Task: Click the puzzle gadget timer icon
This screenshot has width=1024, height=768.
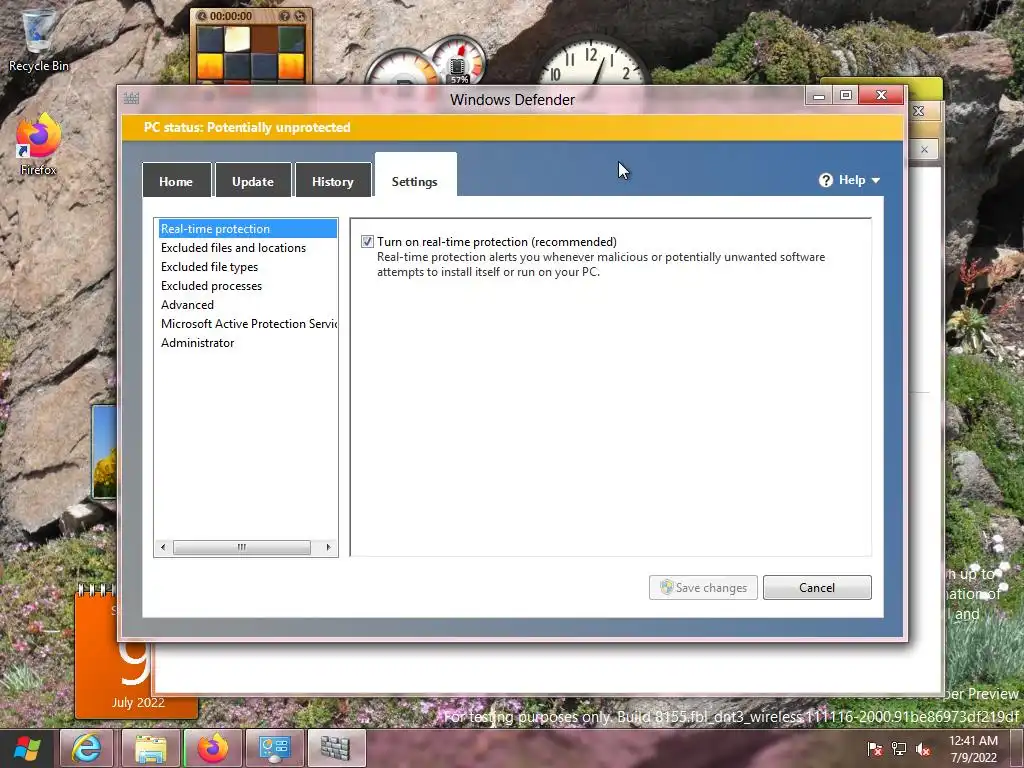Action: pos(202,16)
